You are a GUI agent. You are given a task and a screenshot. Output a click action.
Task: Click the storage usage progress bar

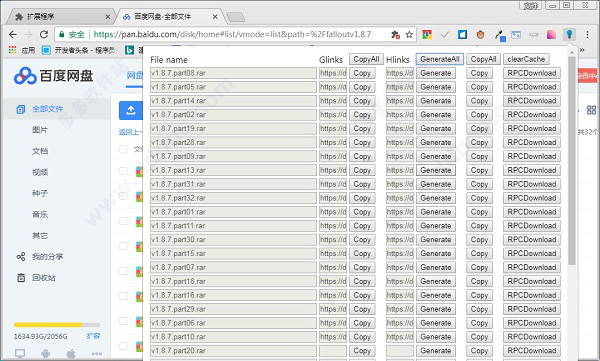click(x=57, y=325)
